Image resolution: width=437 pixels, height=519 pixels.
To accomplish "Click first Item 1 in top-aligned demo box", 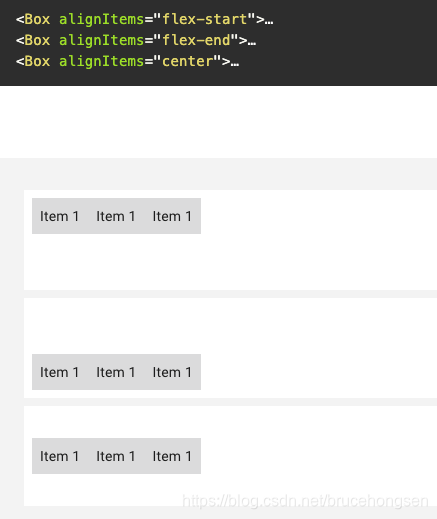I will 60,216.
